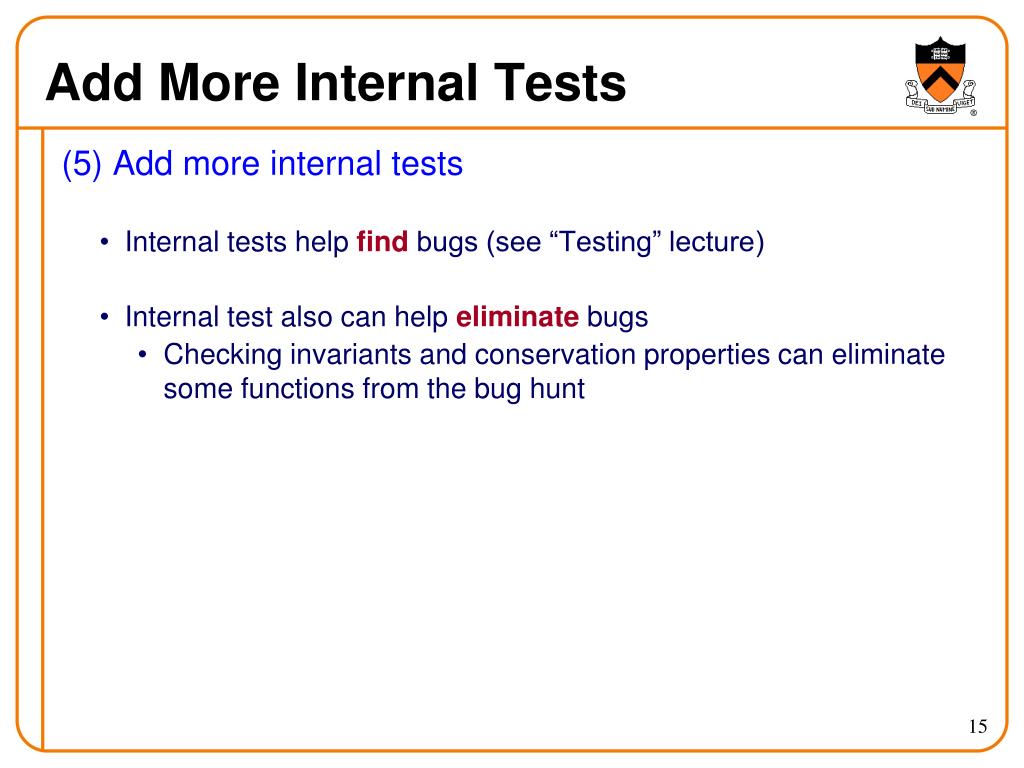Click the orange vertical bar at left
Image resolution: width=1024 pixels, height=768 pixels.
pyautogui.click(x=42, y=439)
